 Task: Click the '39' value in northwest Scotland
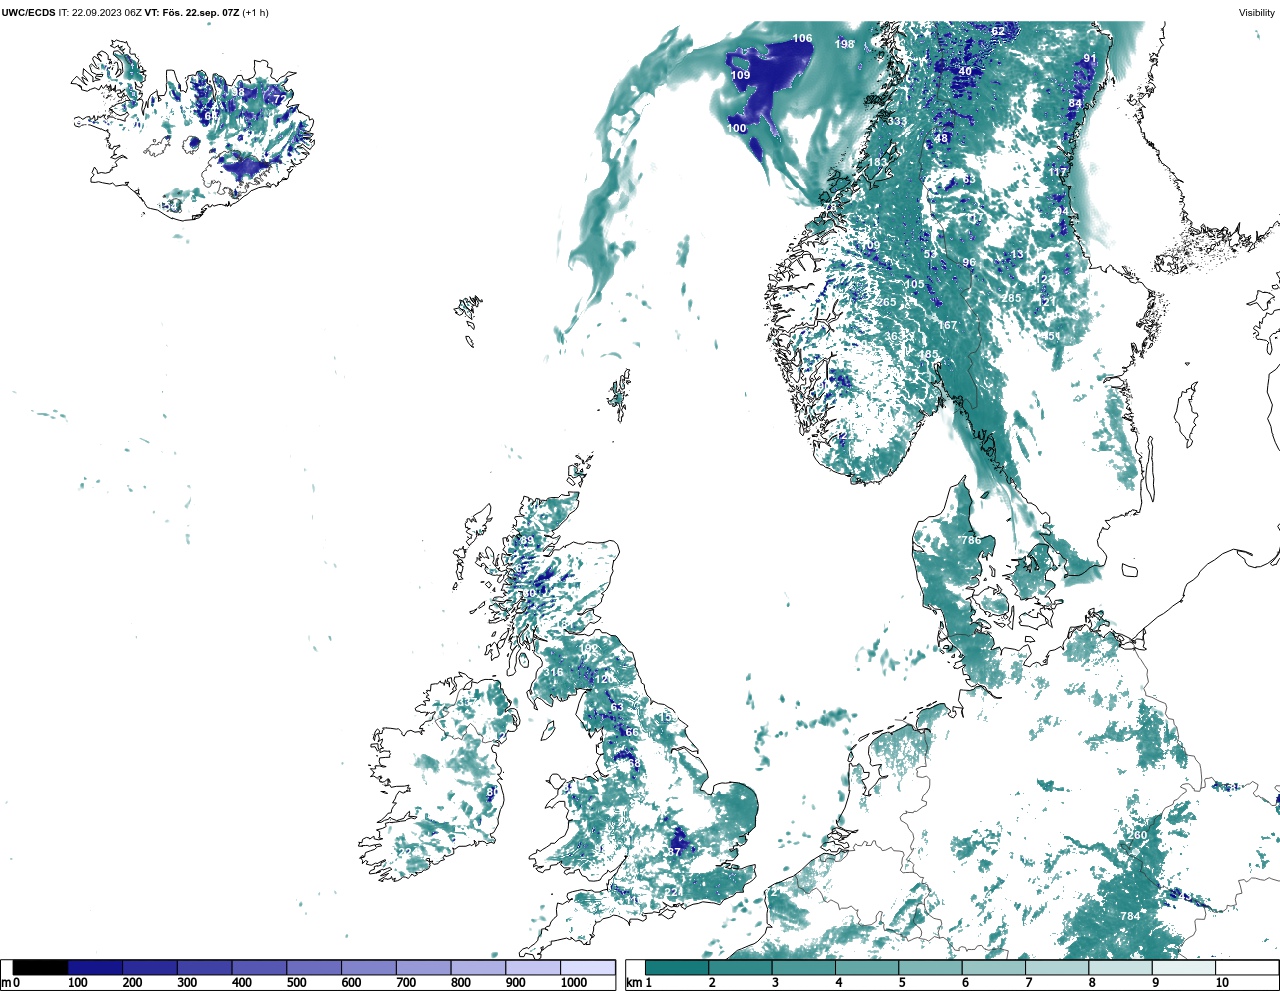point(528,541)
